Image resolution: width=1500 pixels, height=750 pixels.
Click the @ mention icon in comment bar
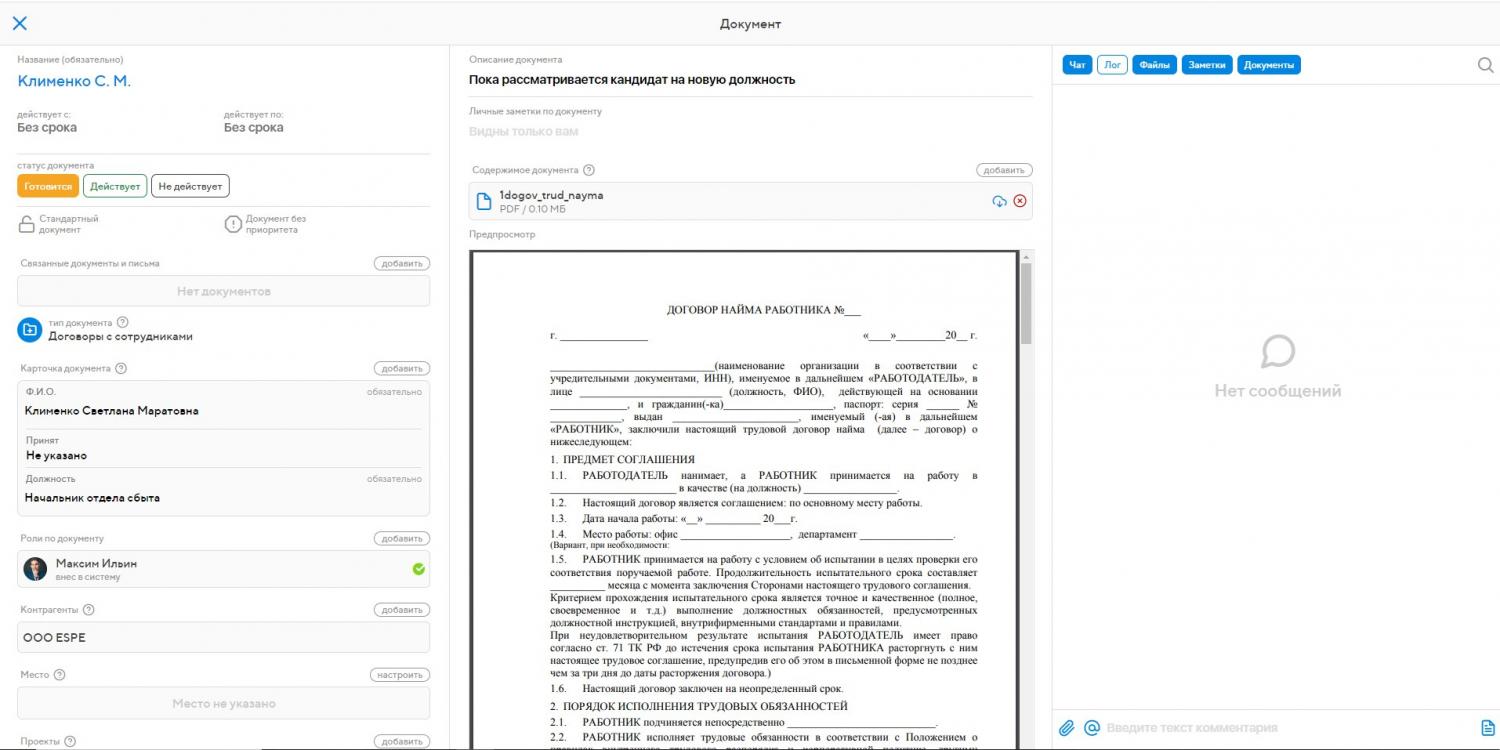[x=1092, y=728]
